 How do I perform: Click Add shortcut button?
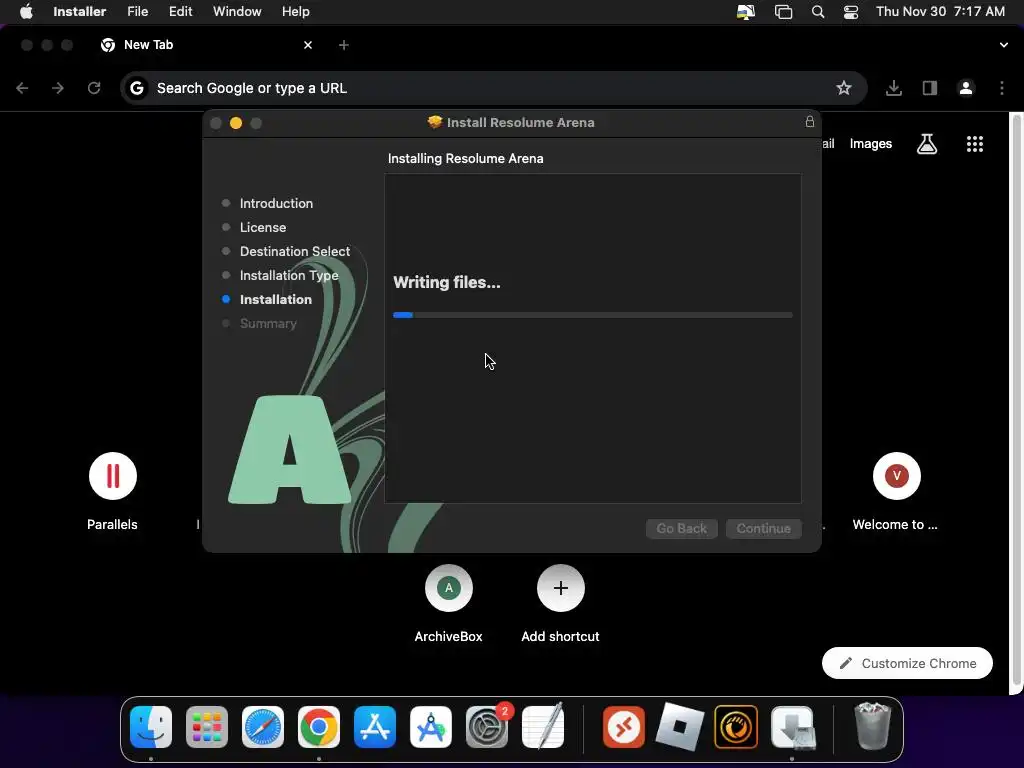pyautogui.click(x=560, y=603)
